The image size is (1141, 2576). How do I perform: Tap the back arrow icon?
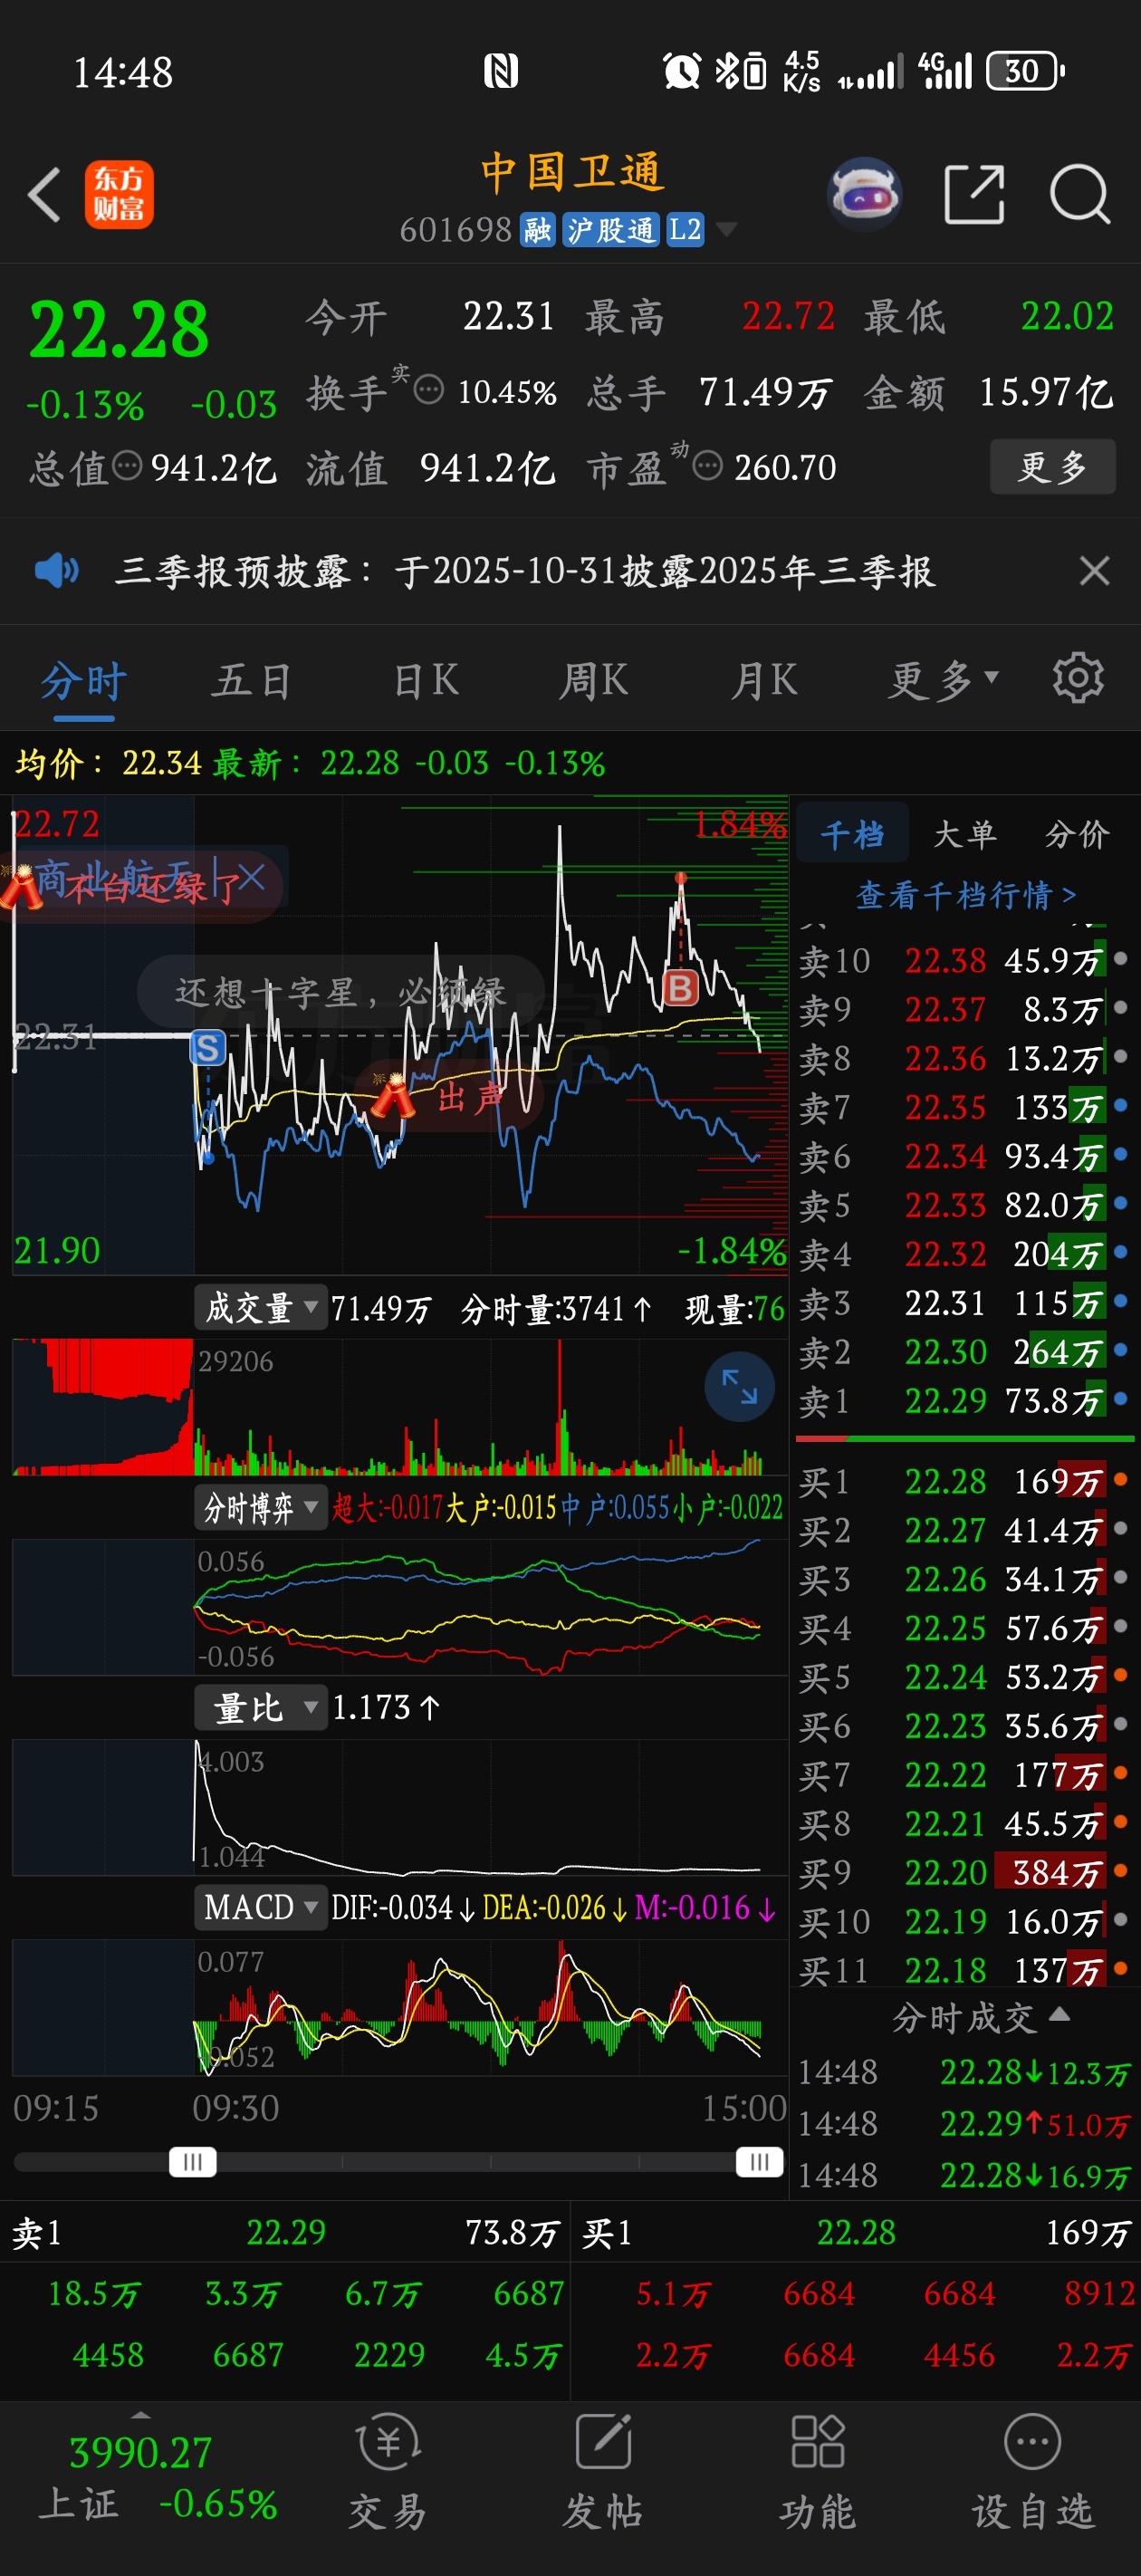pyautogui.click(x=44, y=194)
